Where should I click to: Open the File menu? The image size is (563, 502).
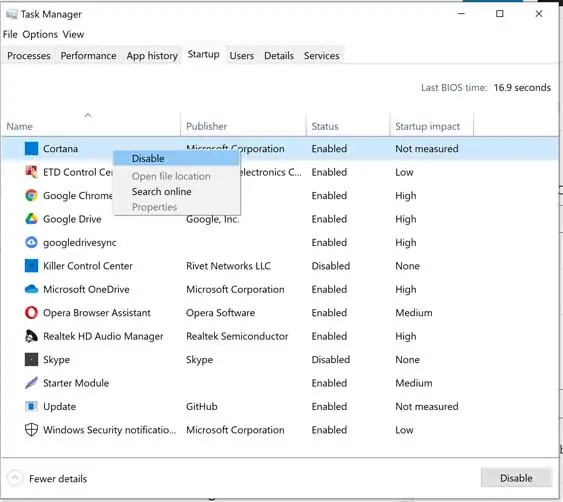[10, 34]
